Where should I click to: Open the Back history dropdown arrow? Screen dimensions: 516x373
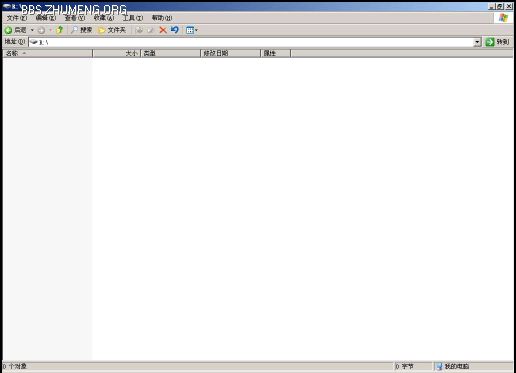(32, 30)
